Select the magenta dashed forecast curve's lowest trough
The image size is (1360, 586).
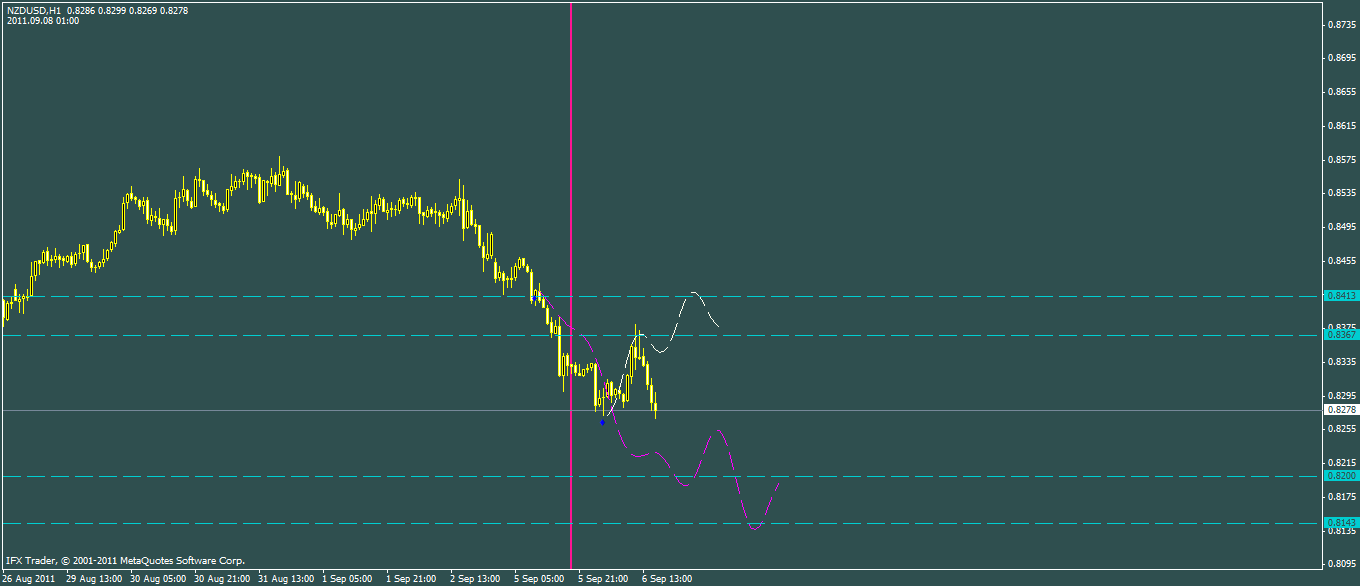coord(754,528)
